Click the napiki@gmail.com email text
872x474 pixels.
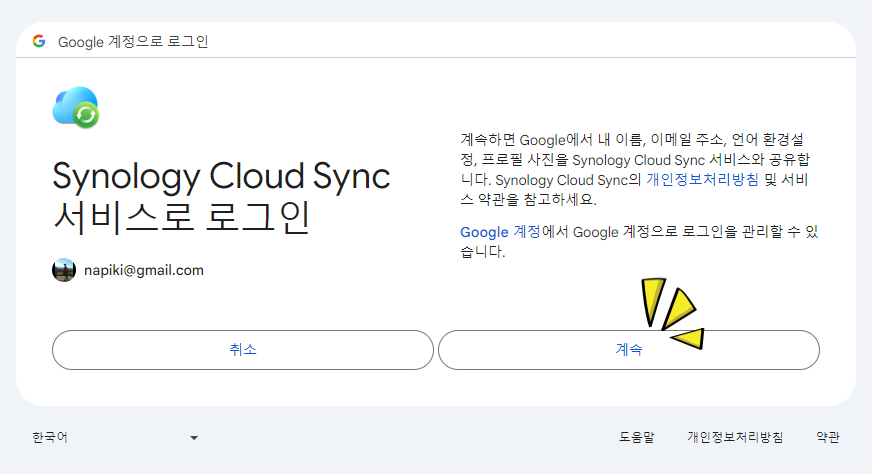[144, 270]
